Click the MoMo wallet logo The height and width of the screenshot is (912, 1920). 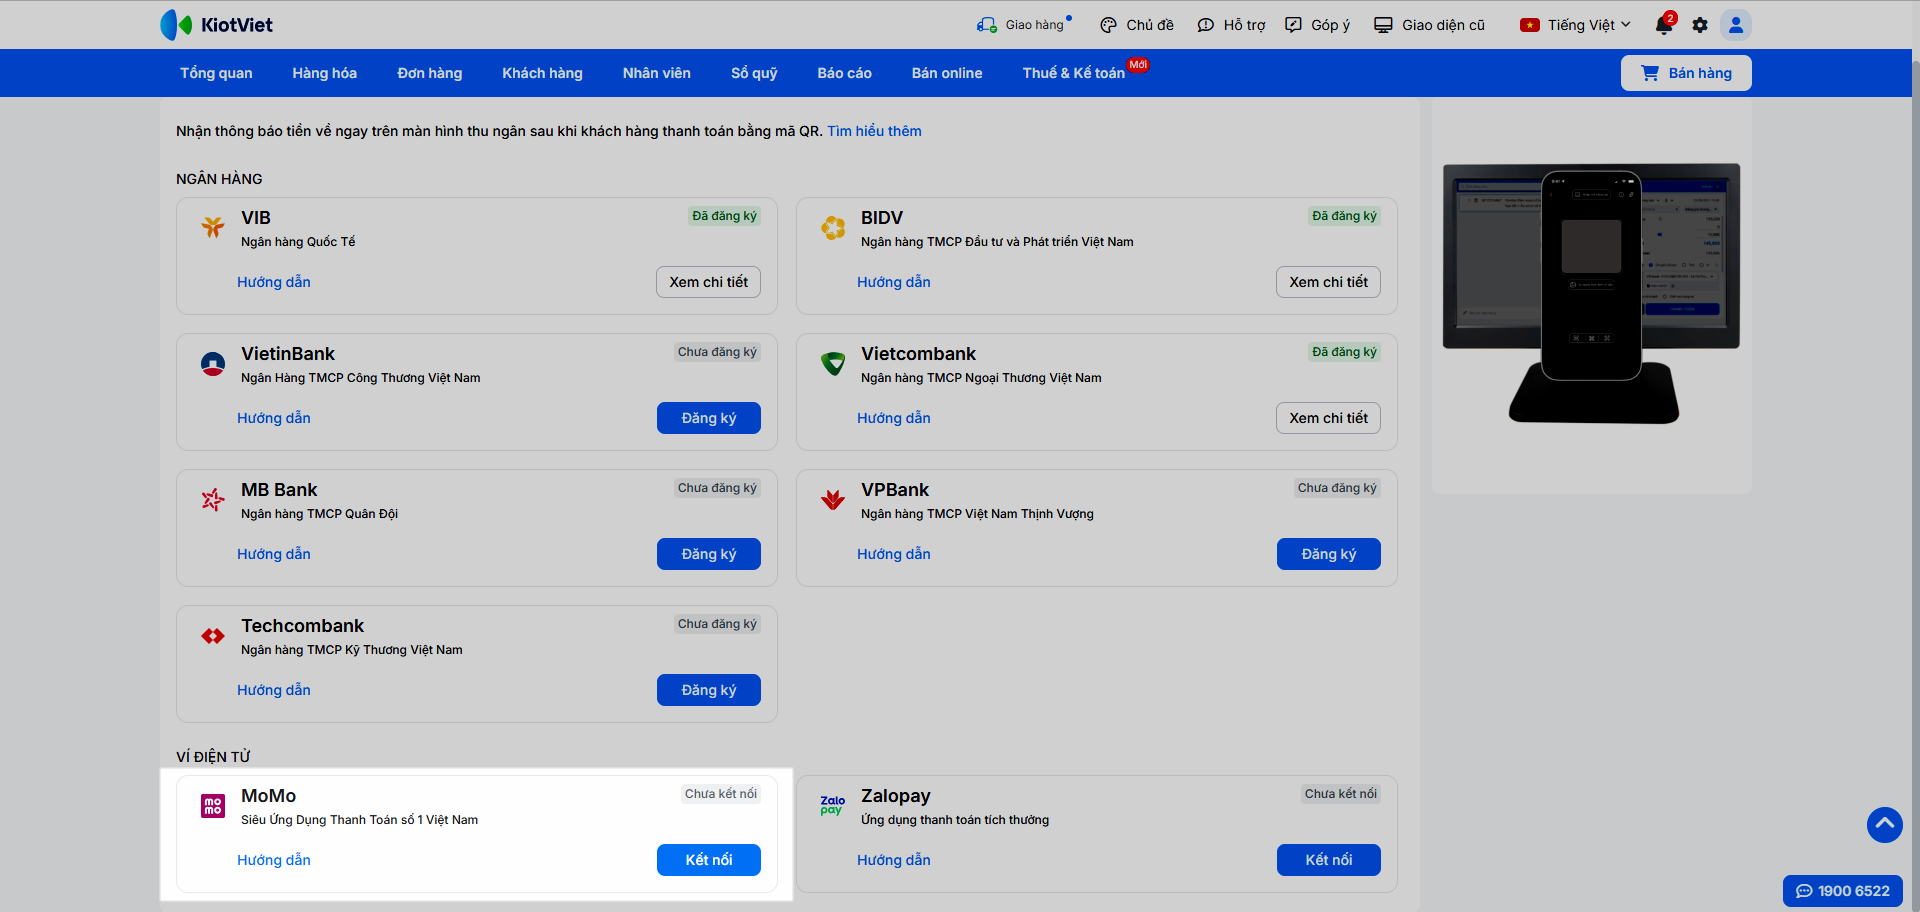pos(213,806)
